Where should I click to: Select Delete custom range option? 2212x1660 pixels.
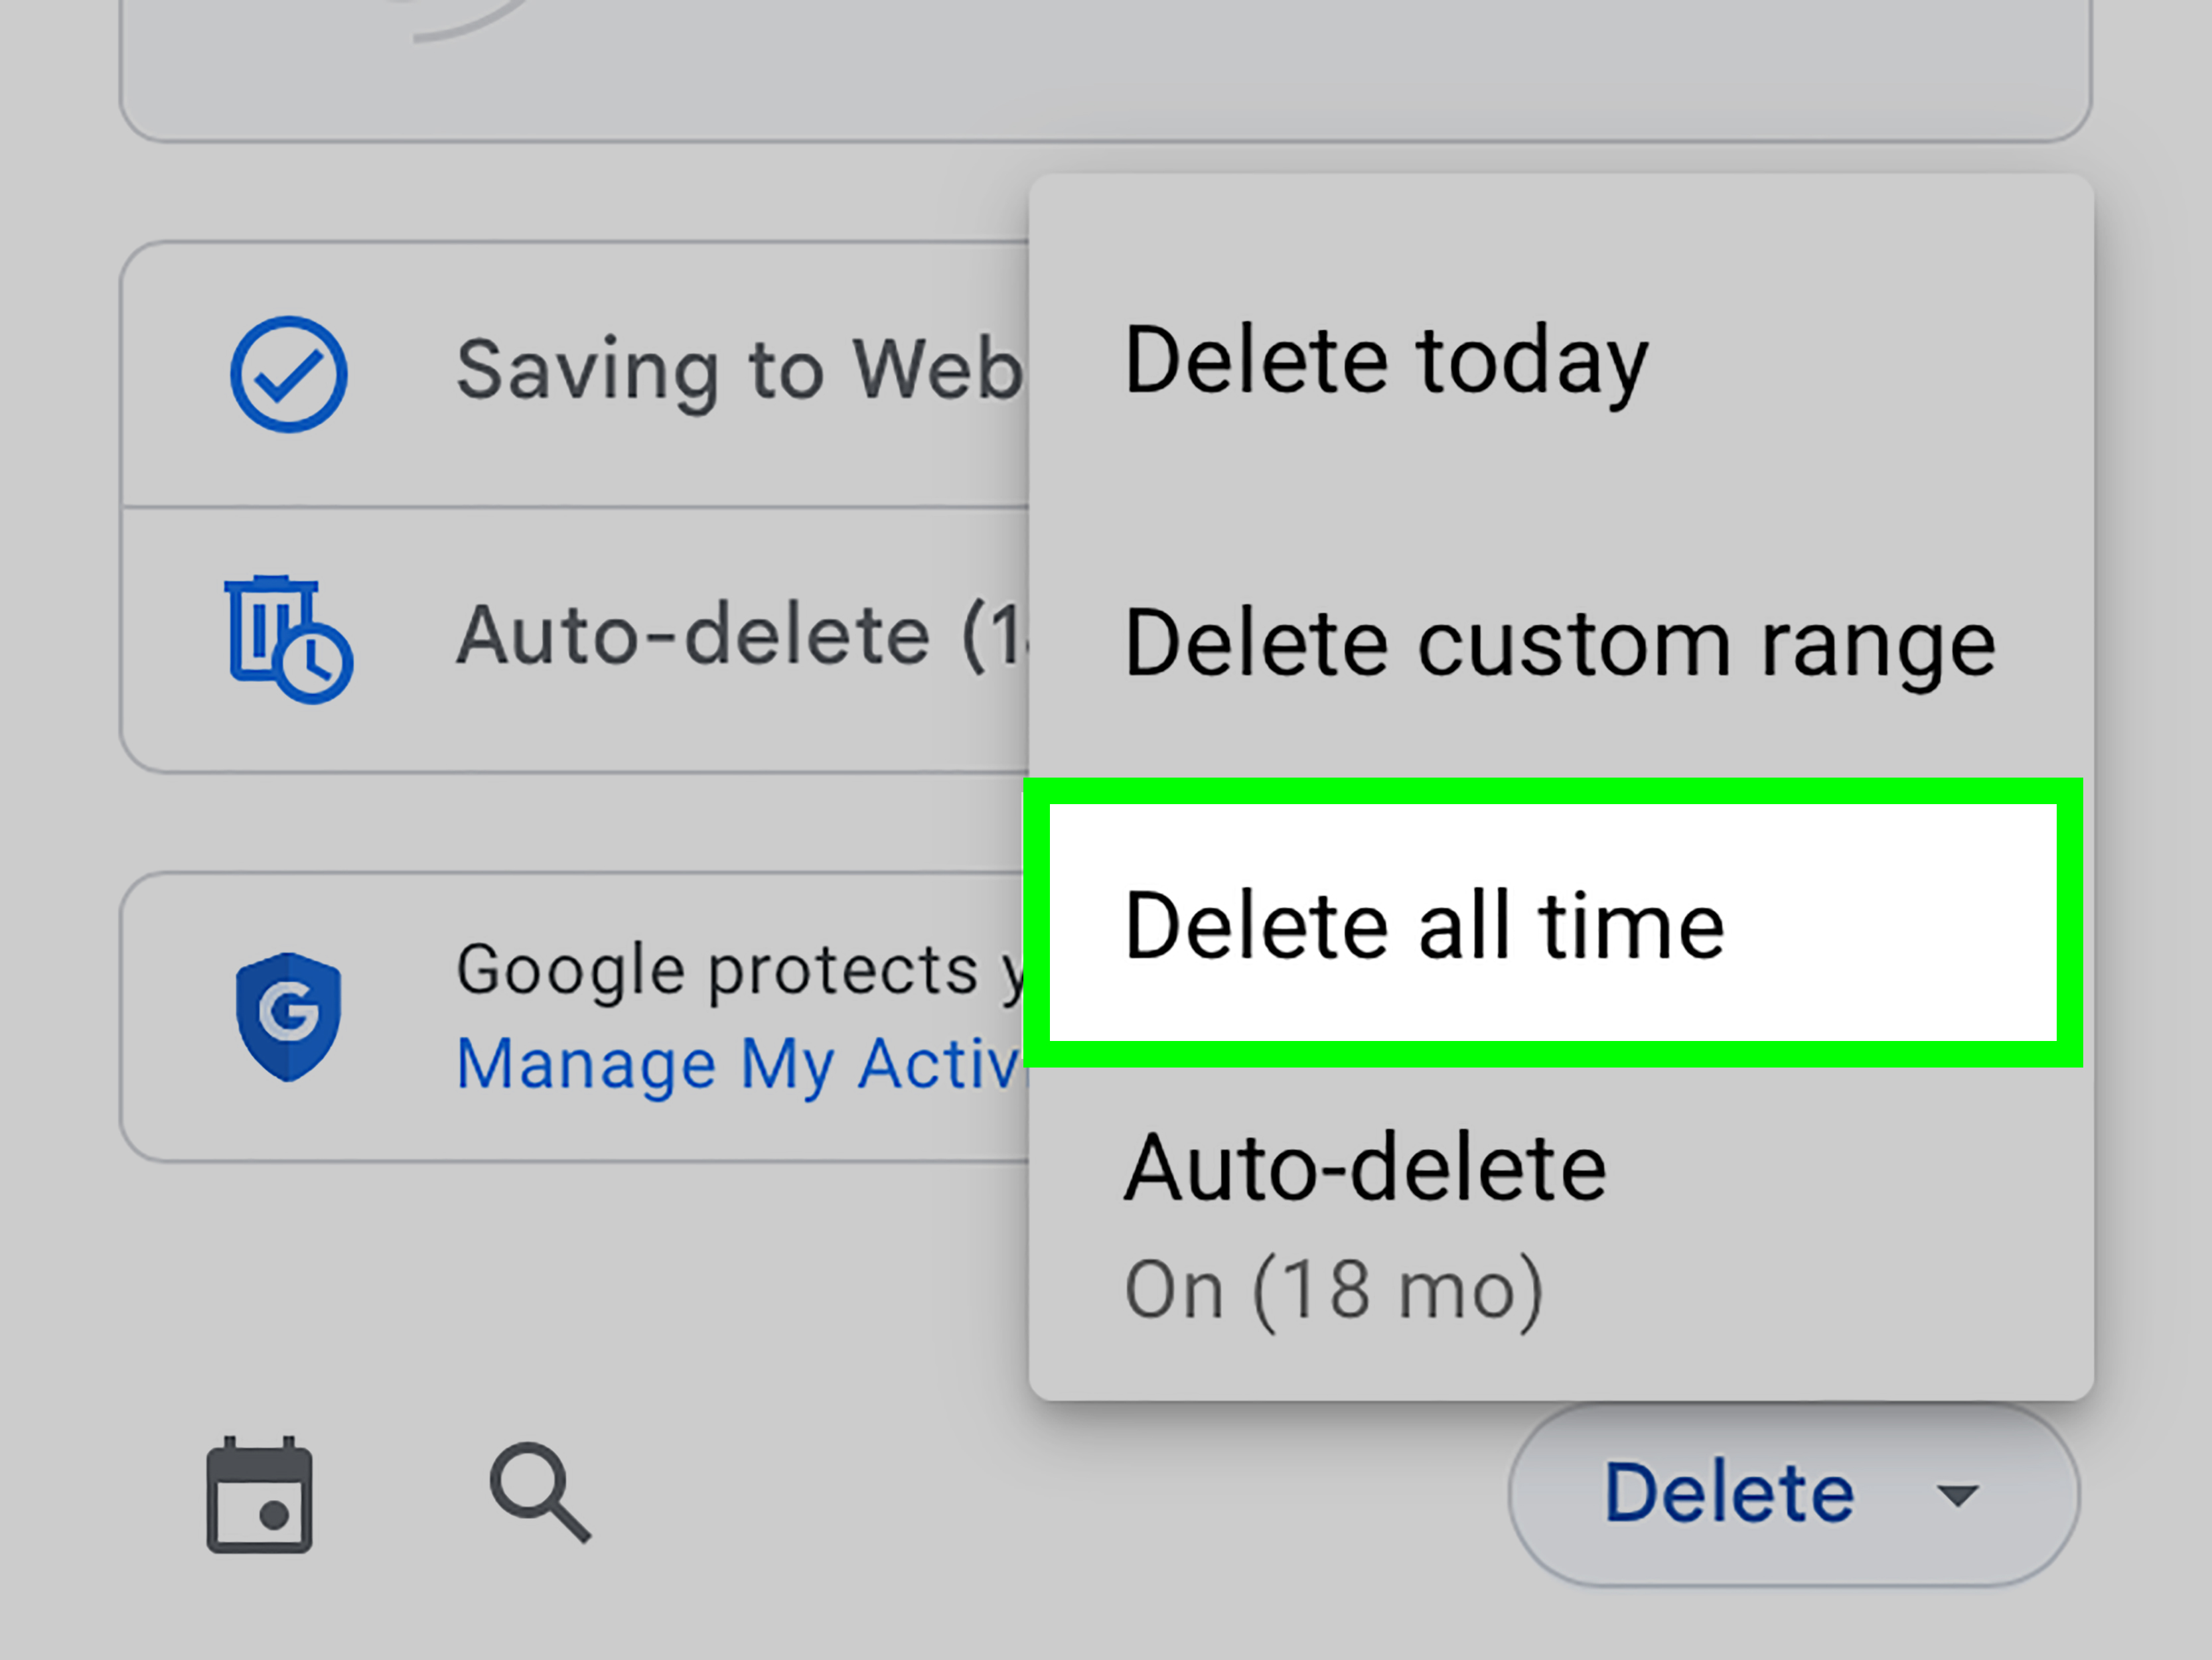pyautogui.click(x=1560, y=644)
